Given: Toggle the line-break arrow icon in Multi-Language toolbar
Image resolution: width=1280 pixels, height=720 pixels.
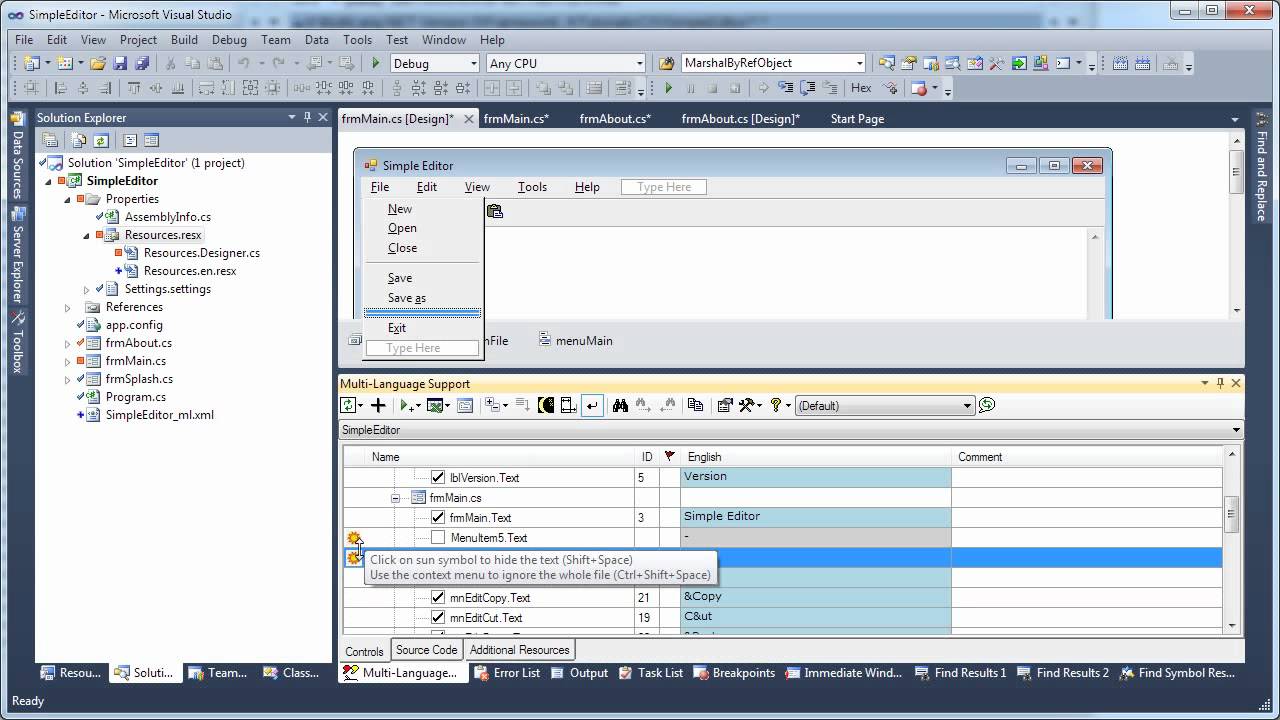Looking at the screenshot, I should tap(592, 405).
